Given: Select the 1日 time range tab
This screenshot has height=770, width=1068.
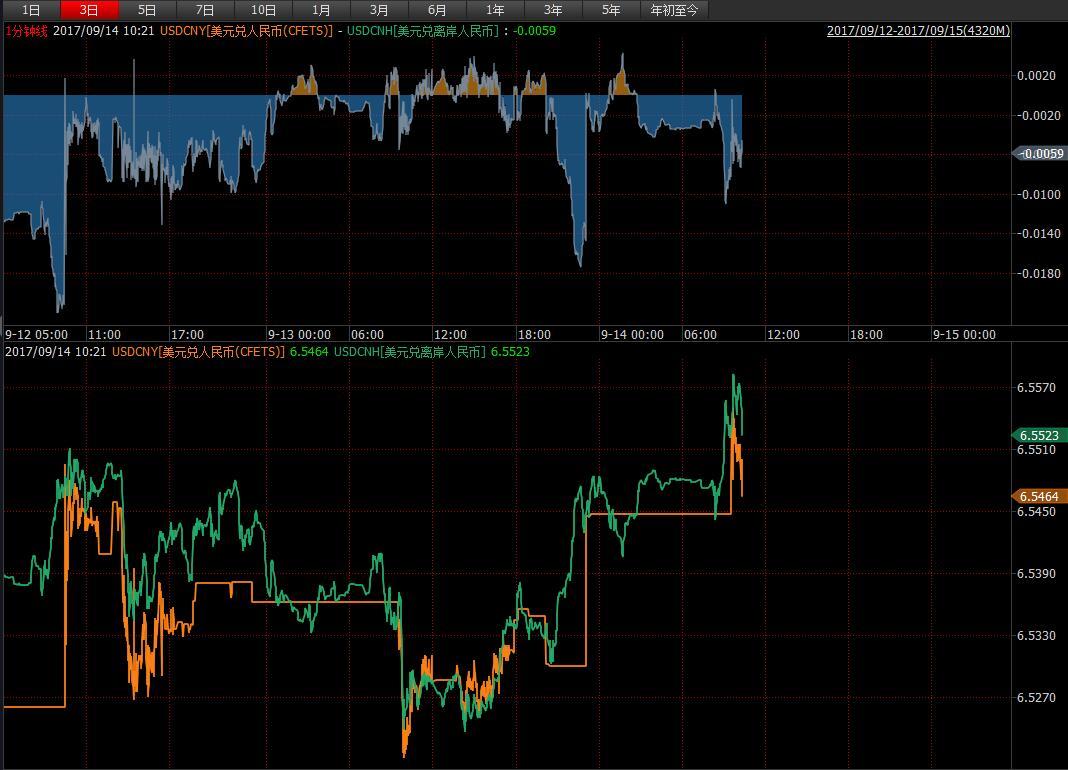Looking at the screenshot, I should 31,10.
